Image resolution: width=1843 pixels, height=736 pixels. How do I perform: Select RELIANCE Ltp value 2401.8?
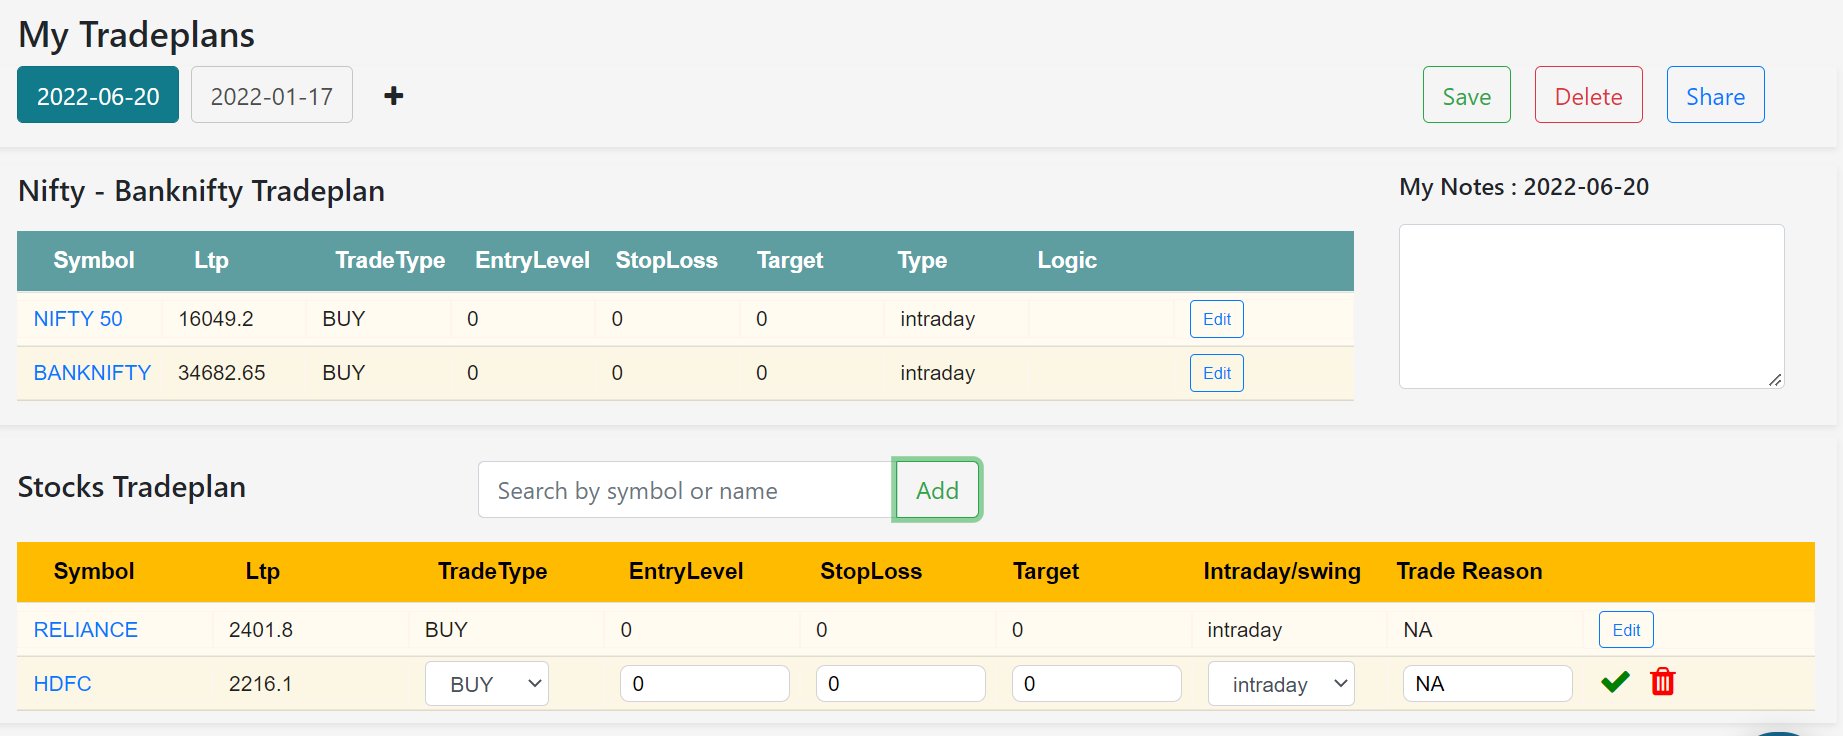[x=261, y=630]
